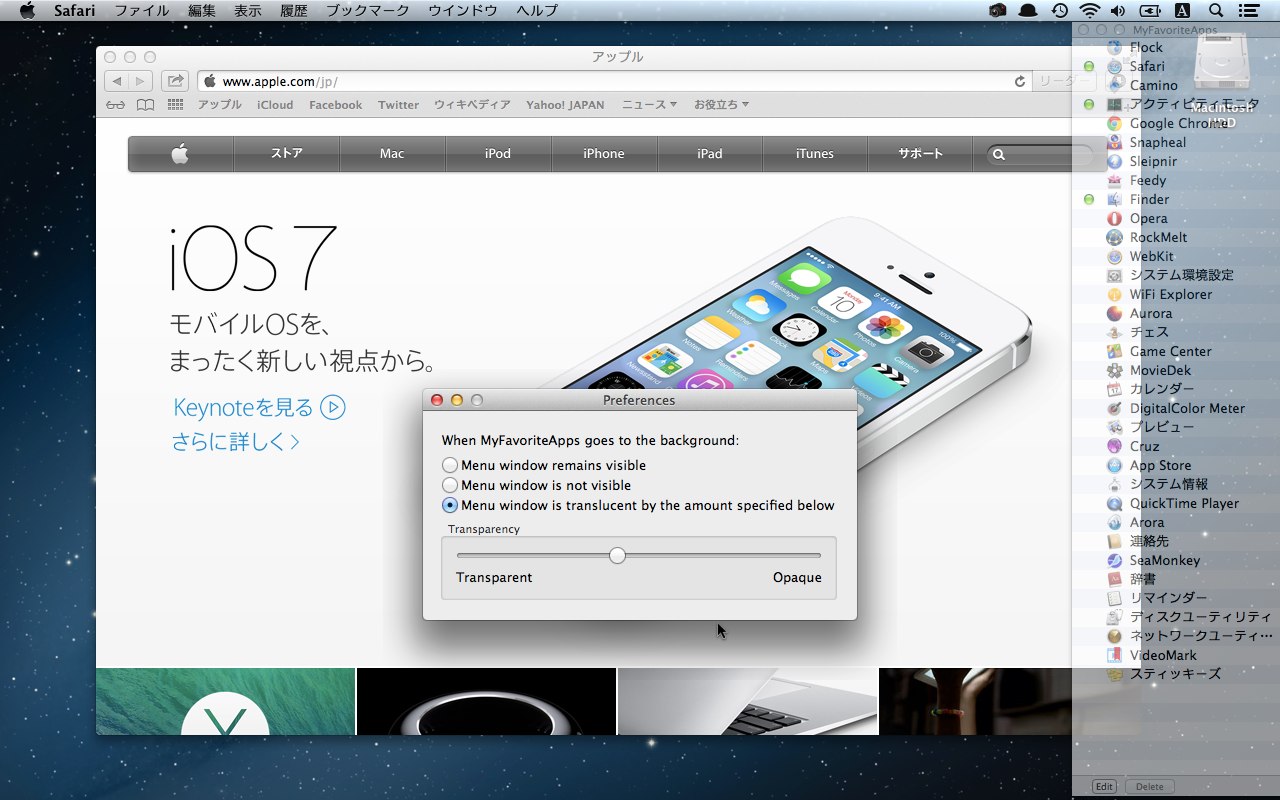Open the Facebook bookmark
This screenshot has width=1280, height=800.
pyautogui.click(x=335, y=105)
